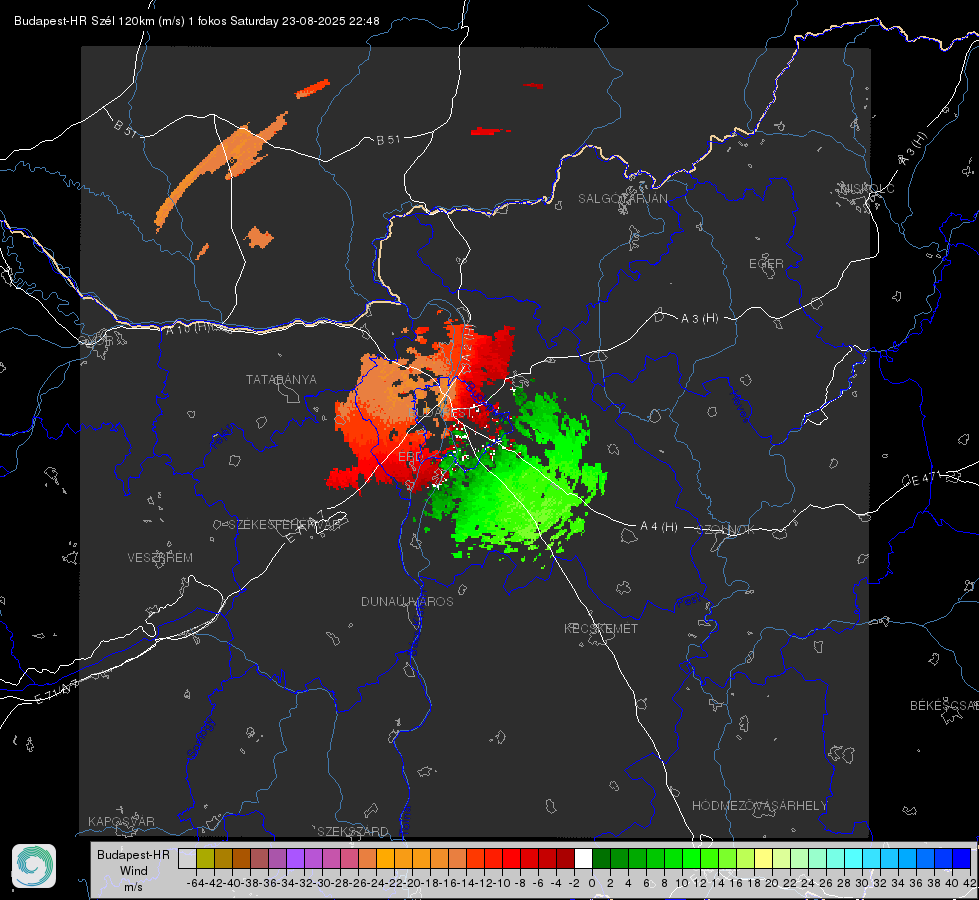Viewport: 979px width, 900px height.
Task: Select the cyan swatch between 28 and 30
Action: tap(853, 858)
